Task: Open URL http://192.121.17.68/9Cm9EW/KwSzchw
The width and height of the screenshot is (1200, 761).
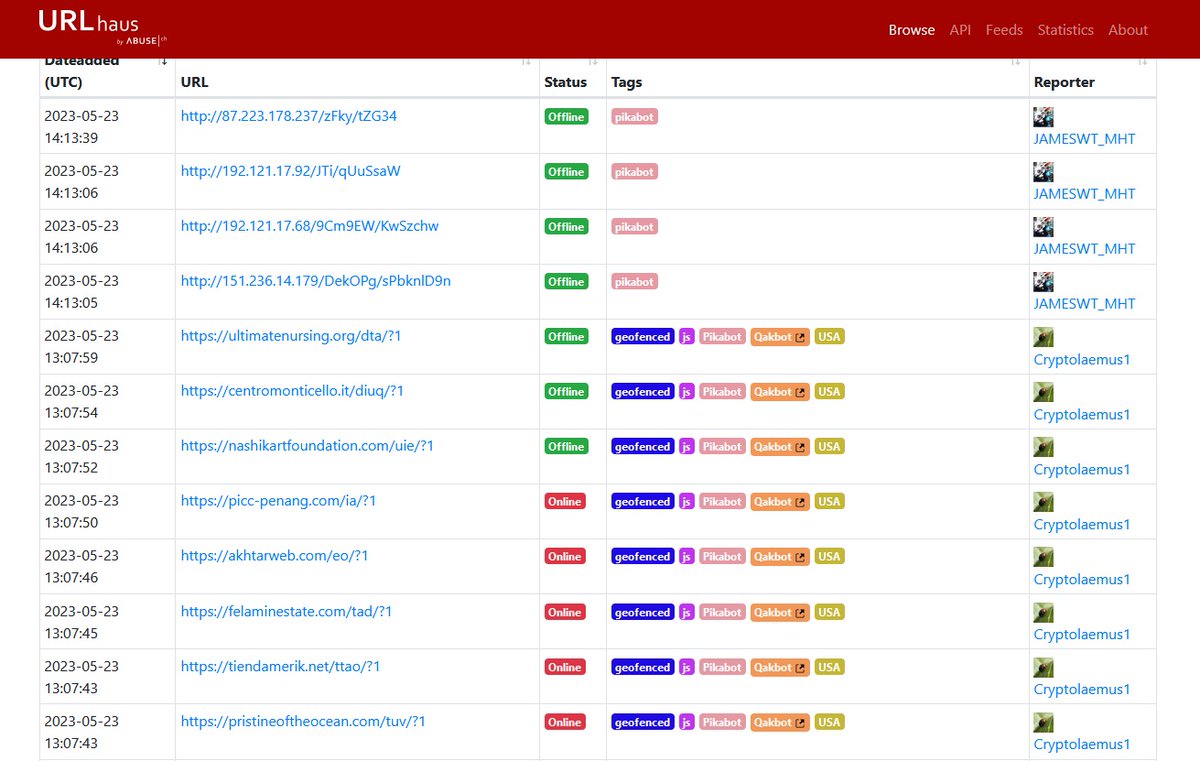Action: click(x=310, y=226)
